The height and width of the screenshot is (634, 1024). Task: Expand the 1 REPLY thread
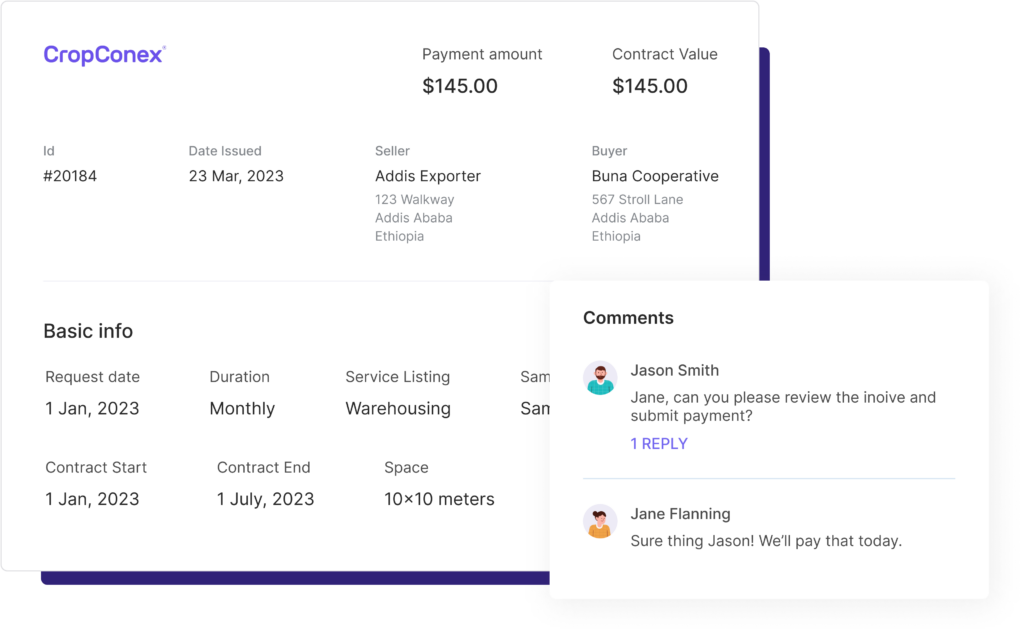point(658,444)
